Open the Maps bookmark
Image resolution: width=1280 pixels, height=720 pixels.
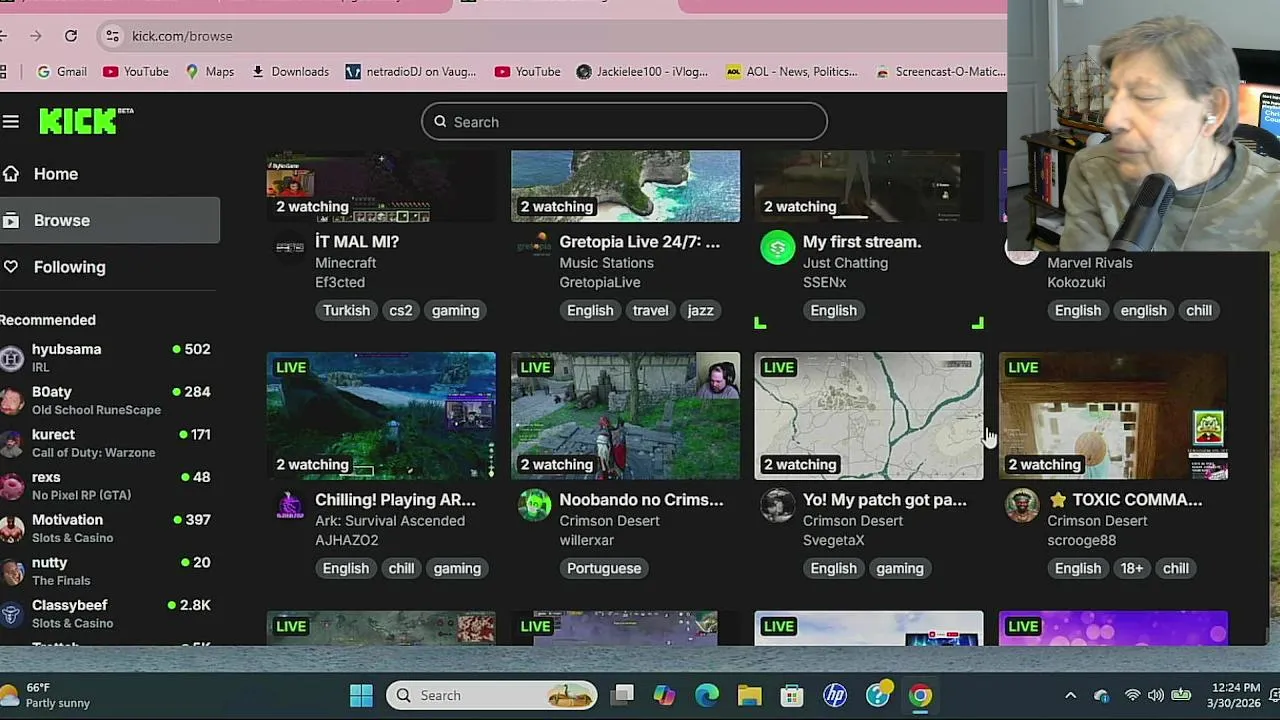tap(210, 72)
